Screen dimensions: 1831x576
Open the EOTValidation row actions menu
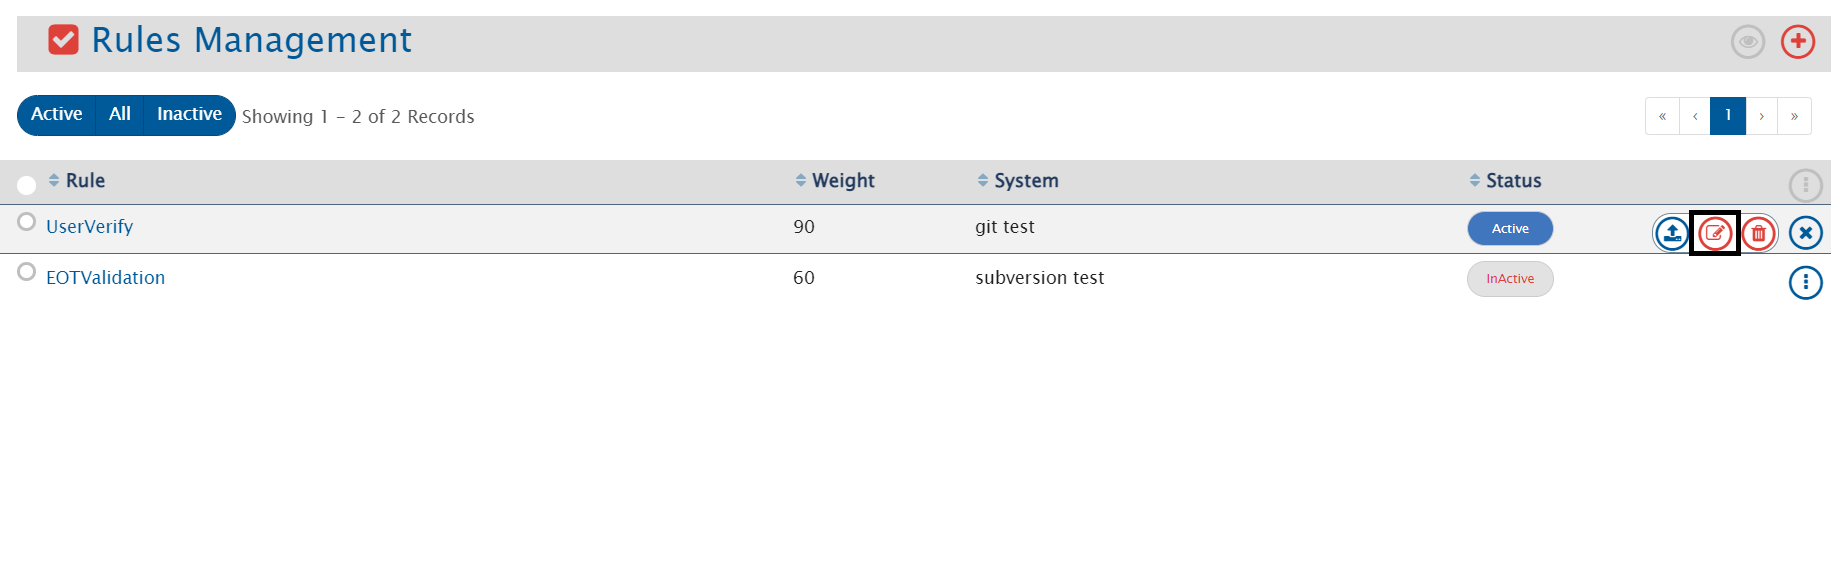[1805, 283]
